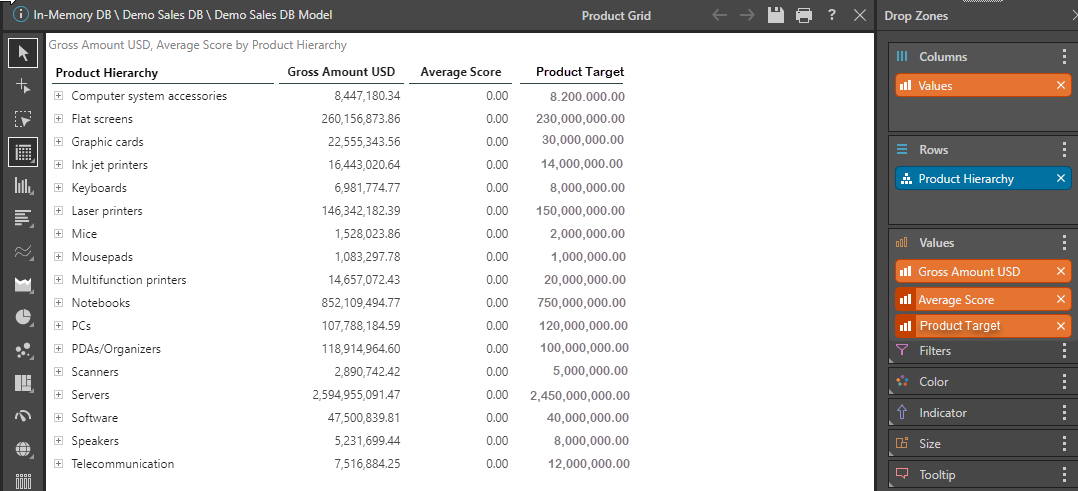This screenshot has width=1078, height=491.
Task: Remove Product Hierarchy from Rows
Action: click(1061, 179)
